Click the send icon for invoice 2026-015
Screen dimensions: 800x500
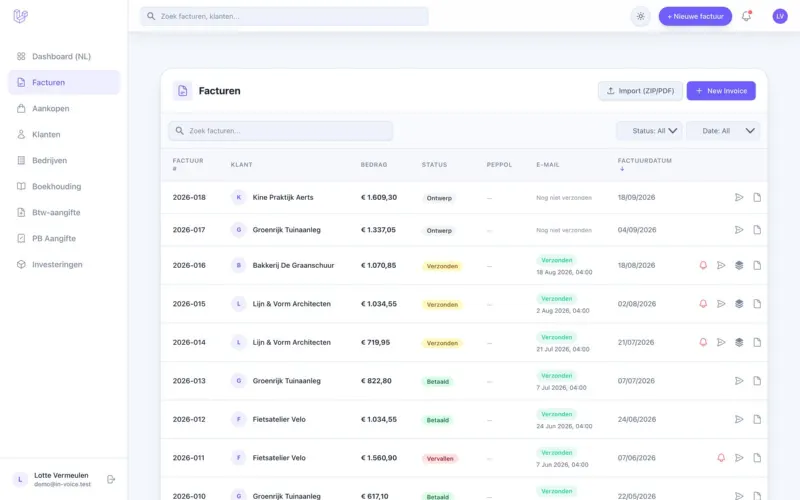tap(721, 304)
